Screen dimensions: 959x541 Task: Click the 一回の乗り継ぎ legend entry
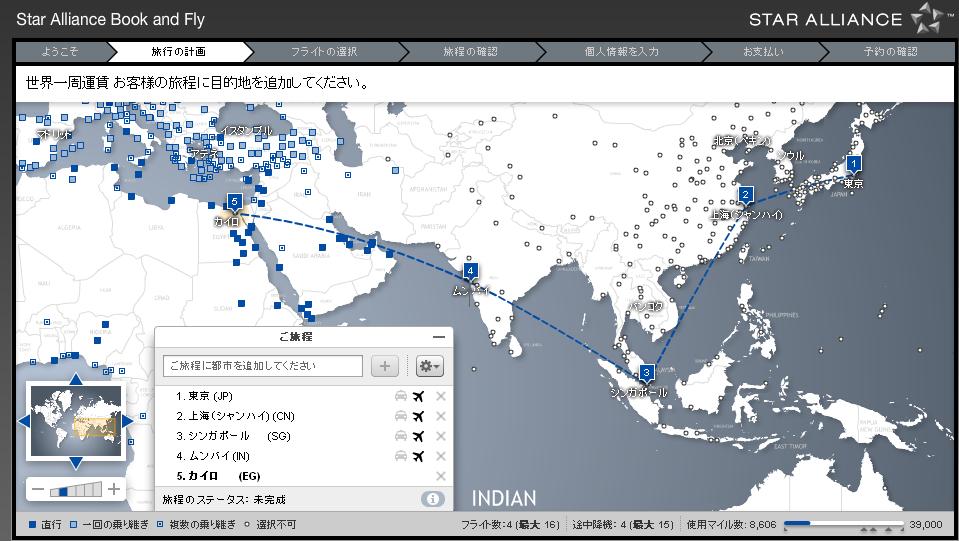[x=109, y=524]
